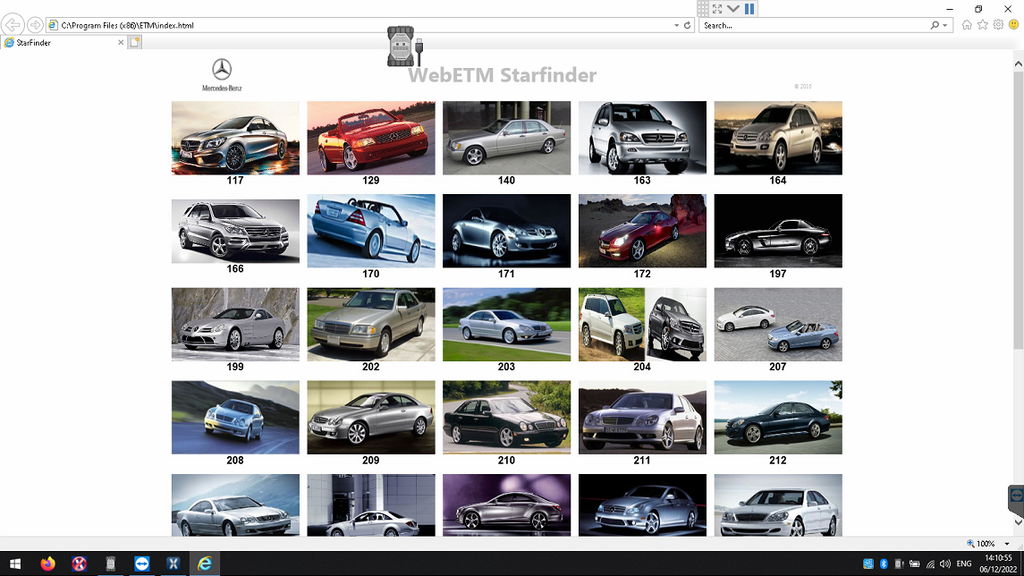
Task: Open Favorites using the star icon
Action: [982, 25]
